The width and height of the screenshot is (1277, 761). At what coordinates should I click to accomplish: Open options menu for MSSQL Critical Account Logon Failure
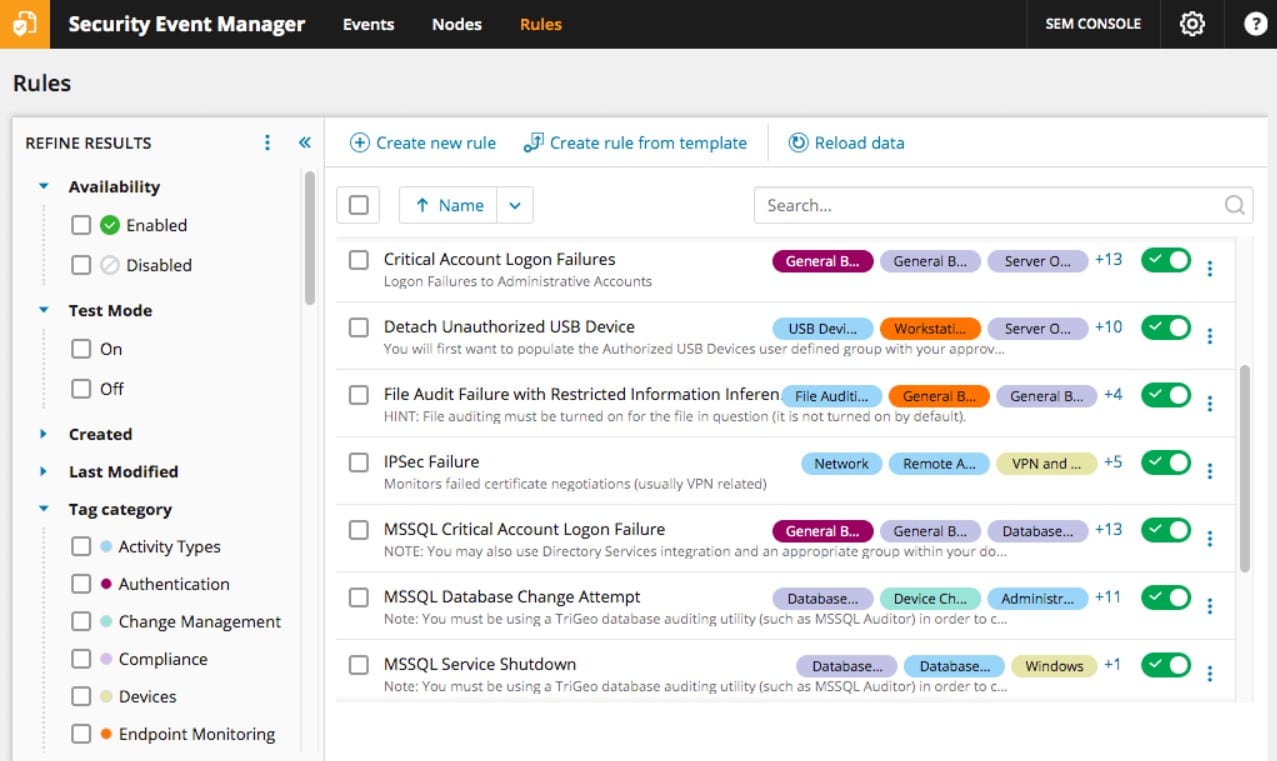(1210, 538)
